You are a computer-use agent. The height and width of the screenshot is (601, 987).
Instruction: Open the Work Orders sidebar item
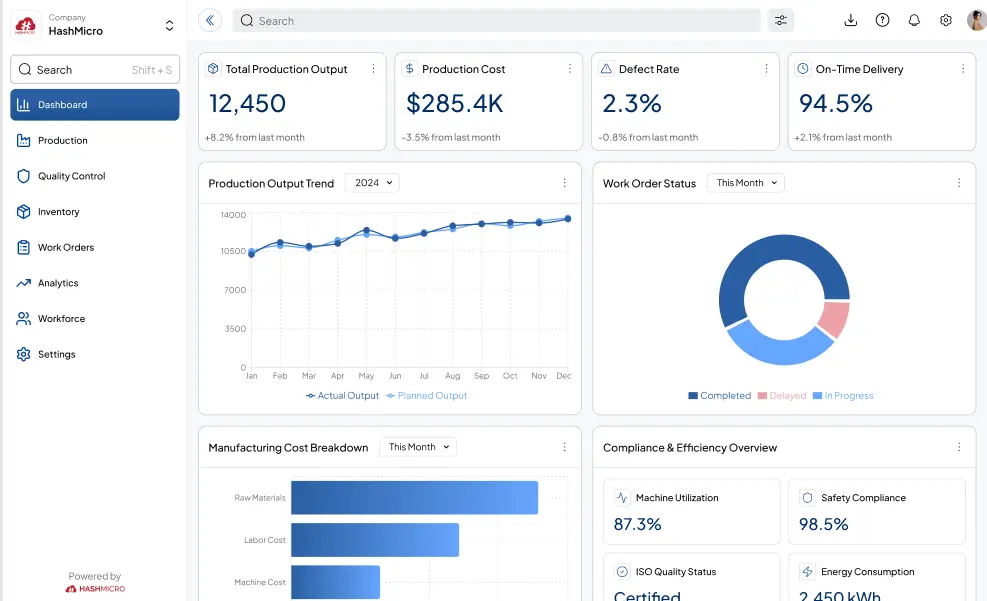point(66,247)
